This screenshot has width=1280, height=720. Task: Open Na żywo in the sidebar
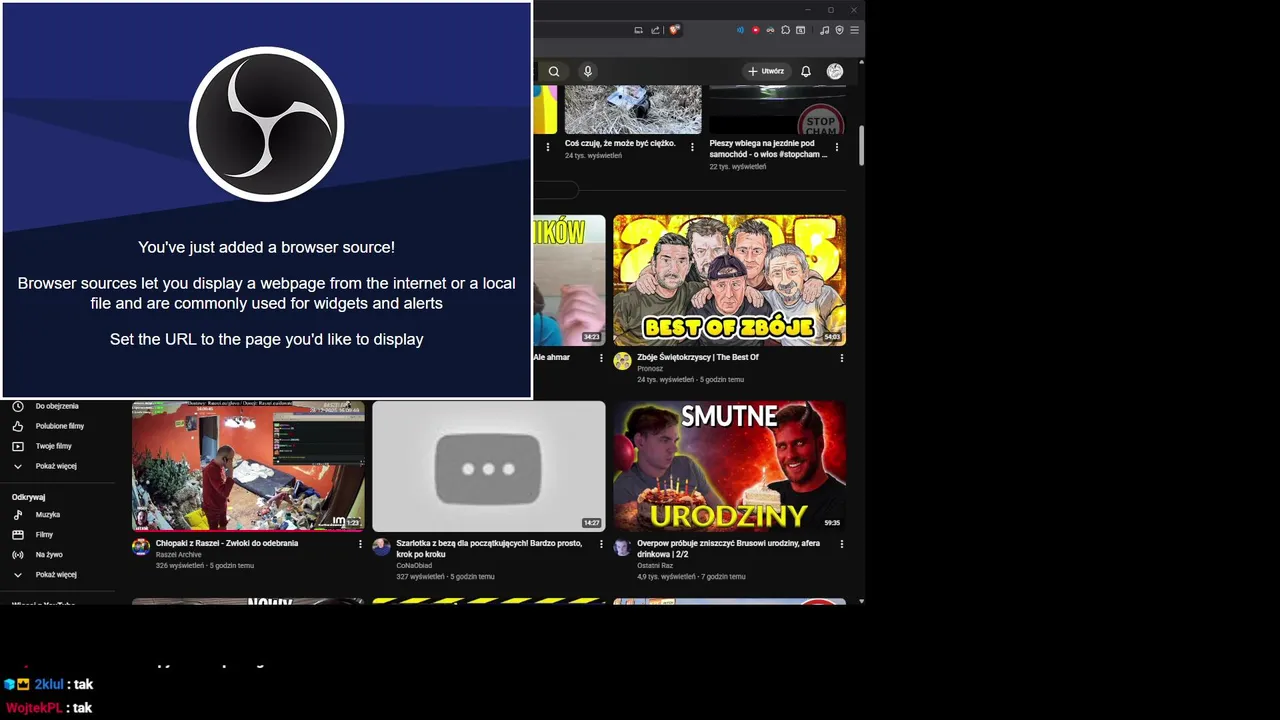49,555
